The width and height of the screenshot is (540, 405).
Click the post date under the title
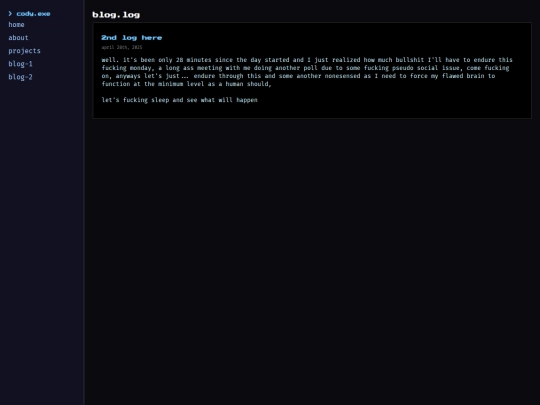tap(122, 48)
